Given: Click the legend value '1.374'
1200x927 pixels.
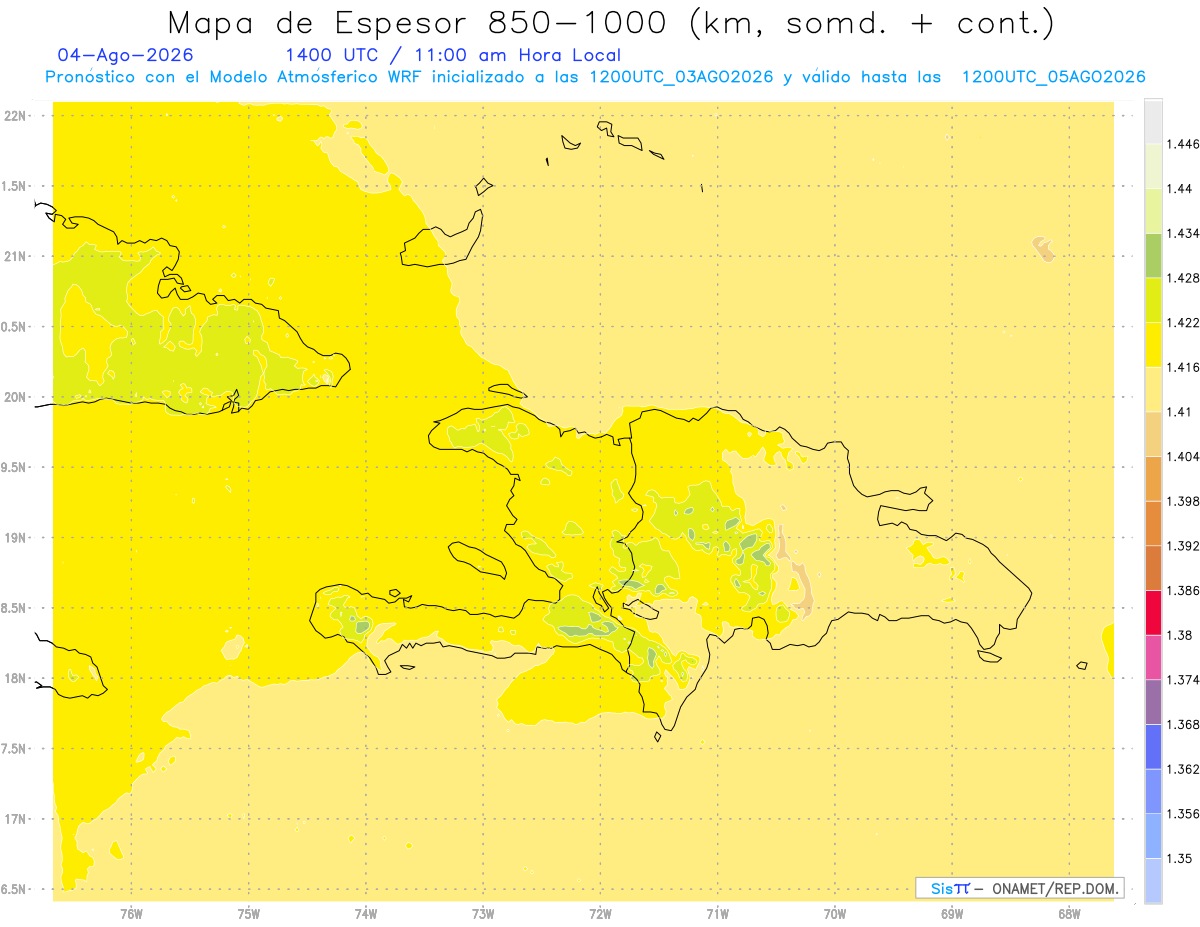Looking at the screenshot, I should [1185, 679].
